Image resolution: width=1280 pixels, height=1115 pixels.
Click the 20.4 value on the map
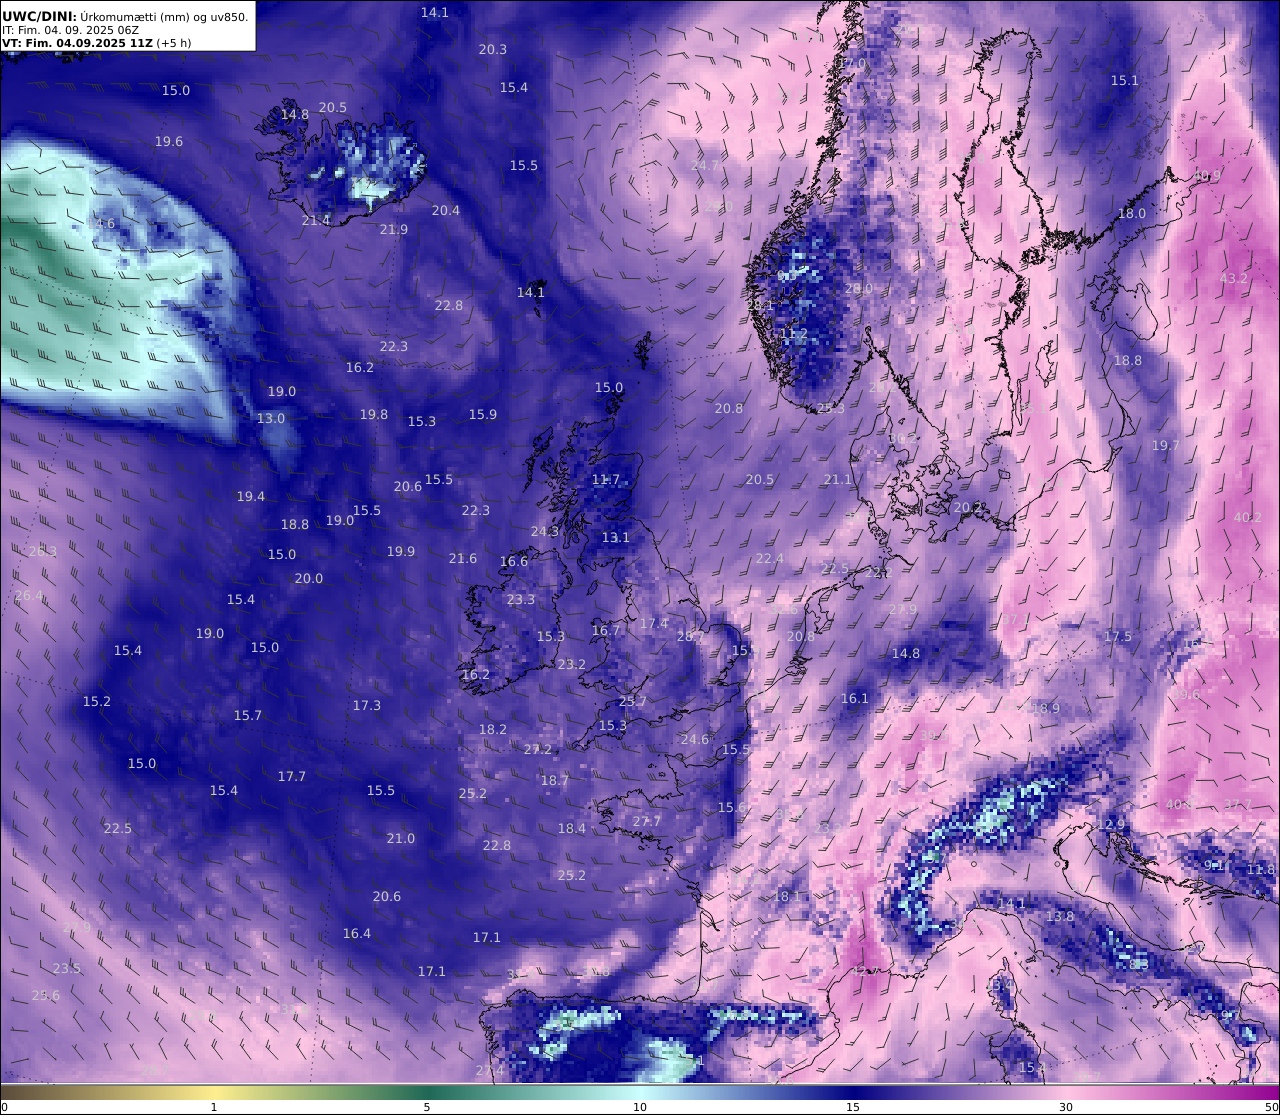pos(446,210)
